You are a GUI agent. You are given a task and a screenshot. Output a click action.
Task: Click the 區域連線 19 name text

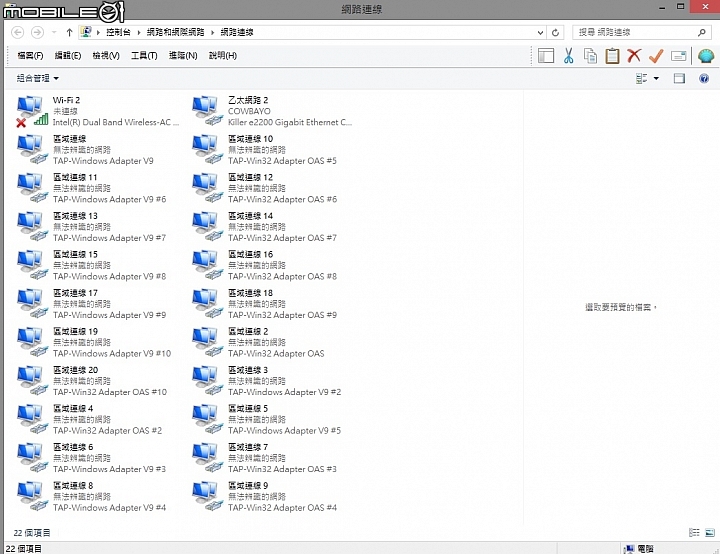point(75,331)
